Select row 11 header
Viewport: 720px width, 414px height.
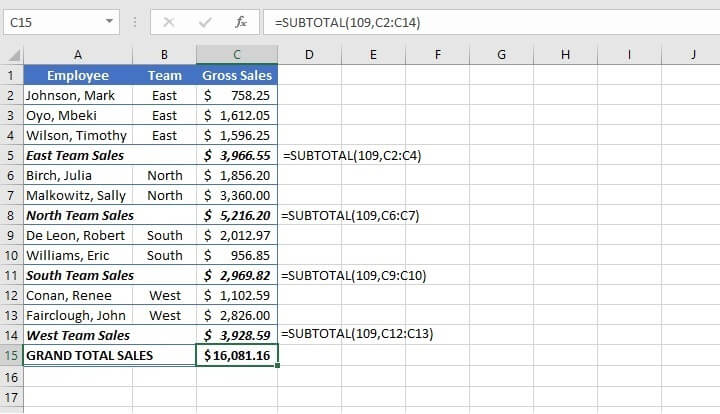(11, 275)
